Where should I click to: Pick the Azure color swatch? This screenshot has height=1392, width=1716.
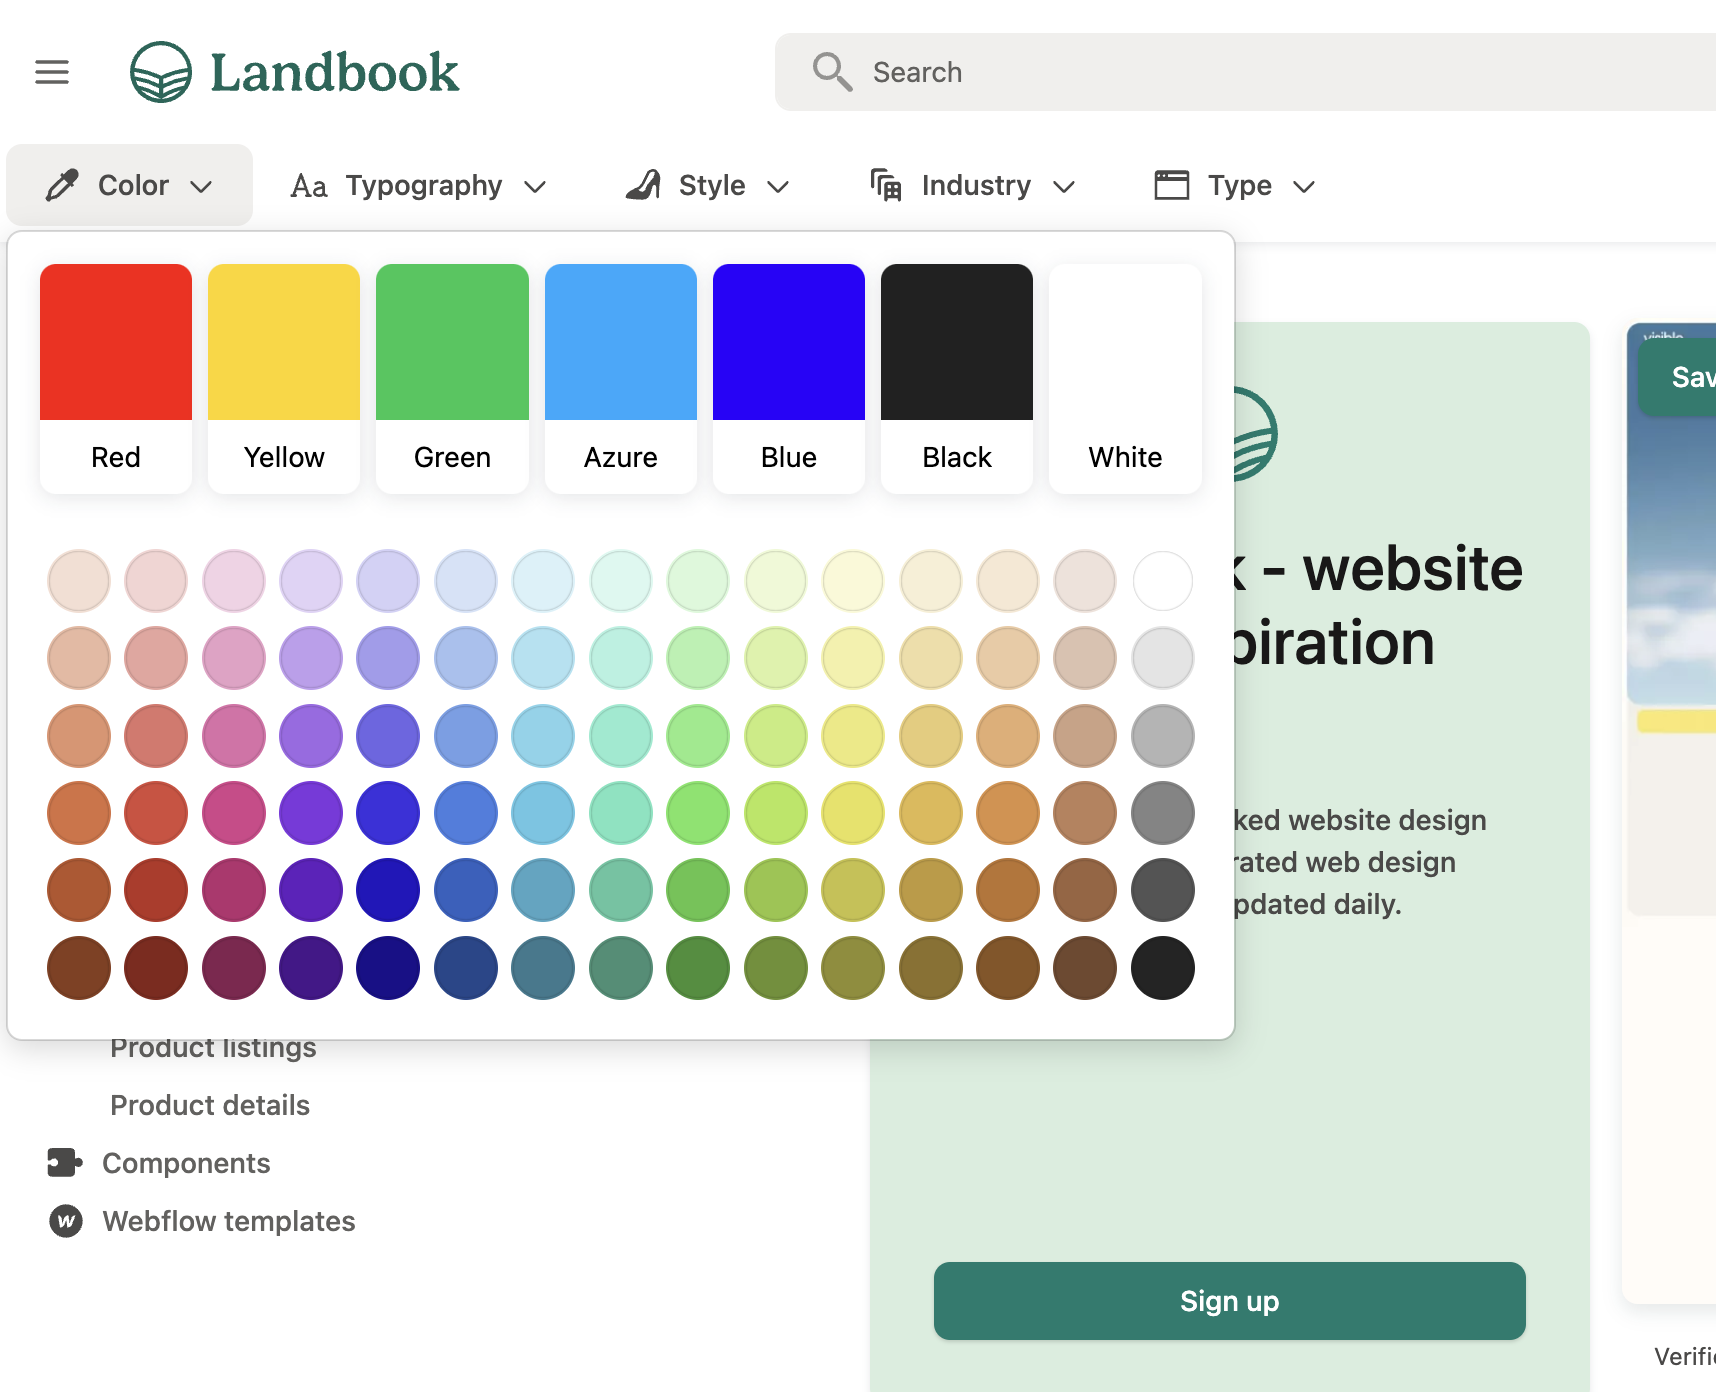(x=620, y=378)
